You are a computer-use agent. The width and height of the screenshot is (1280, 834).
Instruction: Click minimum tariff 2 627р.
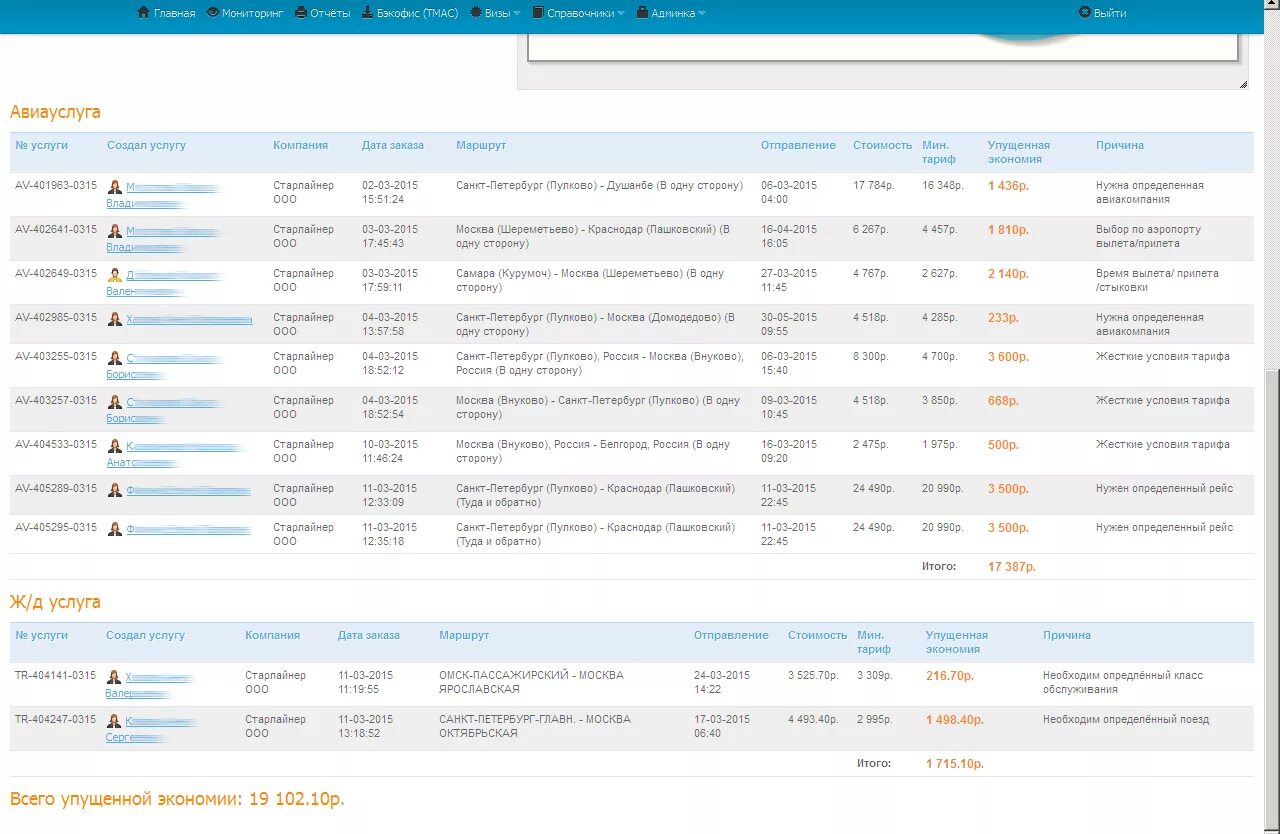(939, 273)
